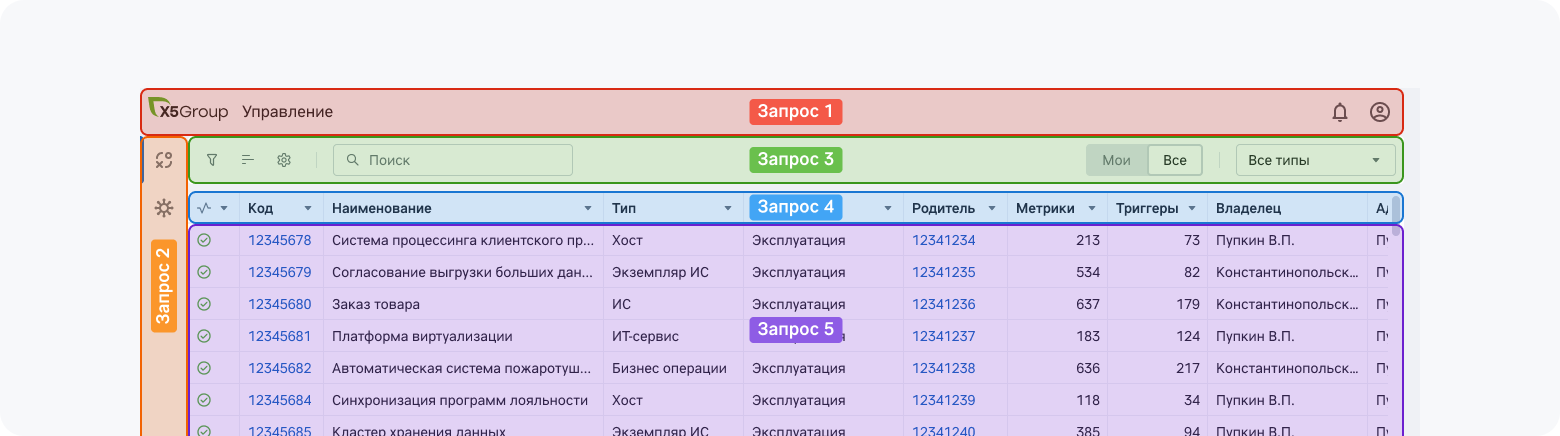Viewport: 1560px width, 436px height.
Task: Click the X5Group logo
Action: coord(188,111)
